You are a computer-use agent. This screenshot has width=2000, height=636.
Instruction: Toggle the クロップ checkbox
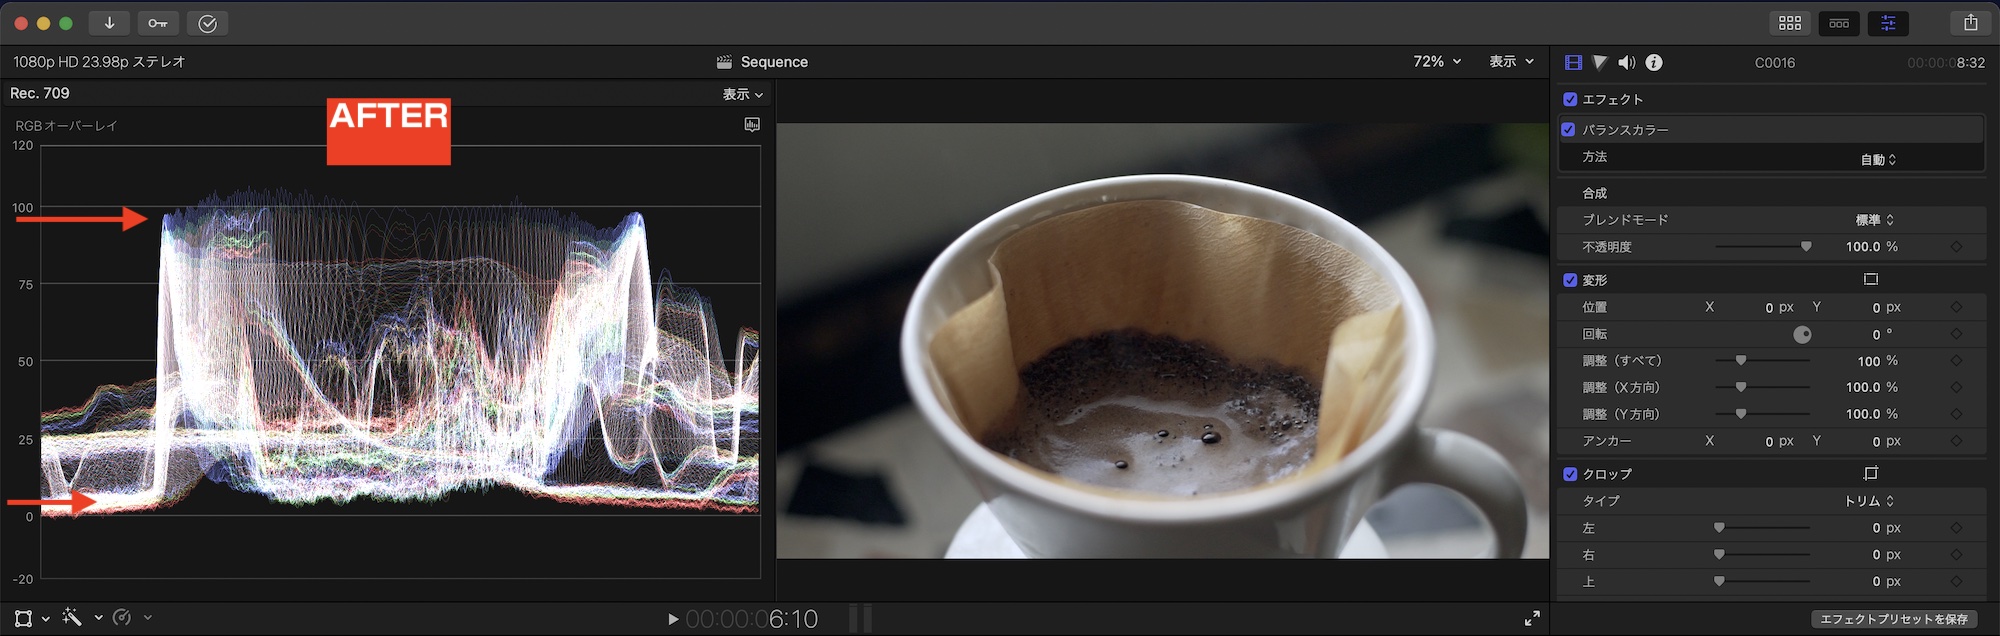tap(1570, 474)
